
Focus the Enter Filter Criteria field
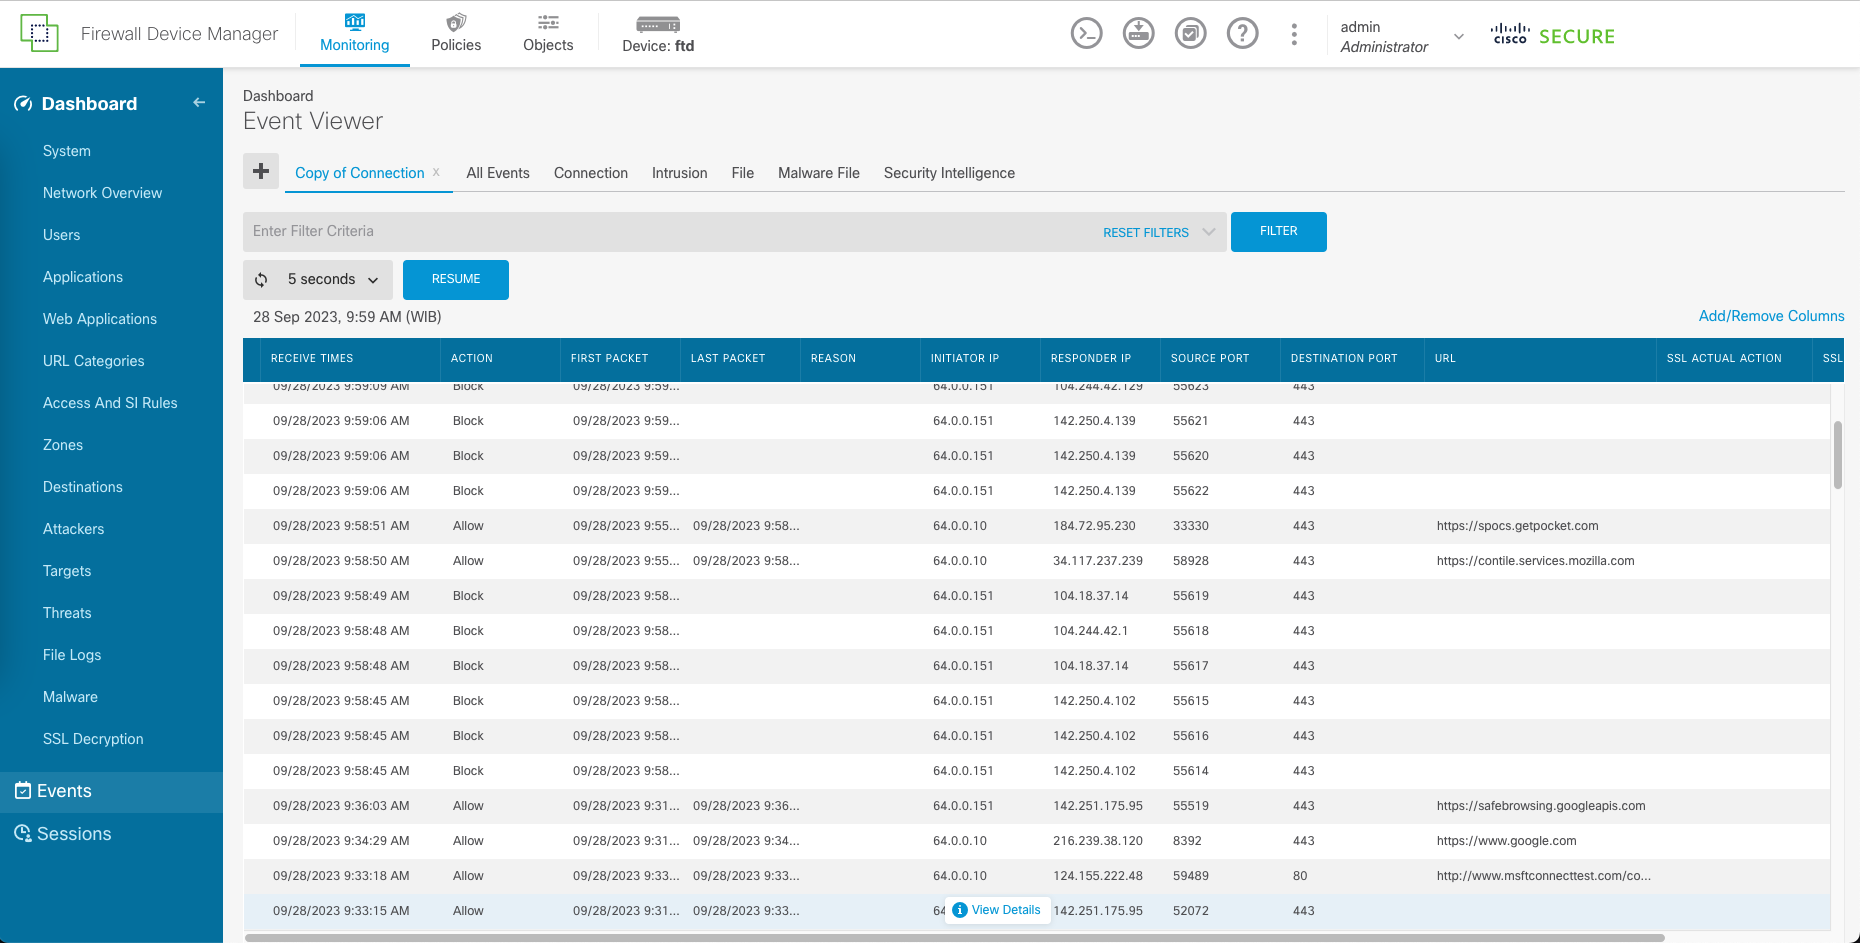coord(670,232)
